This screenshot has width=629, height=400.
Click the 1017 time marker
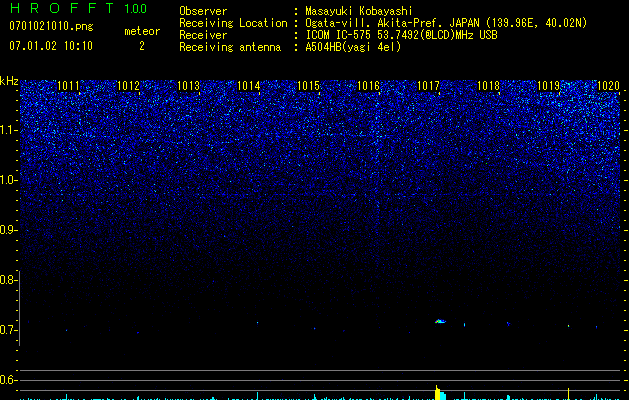pos(428,85)
